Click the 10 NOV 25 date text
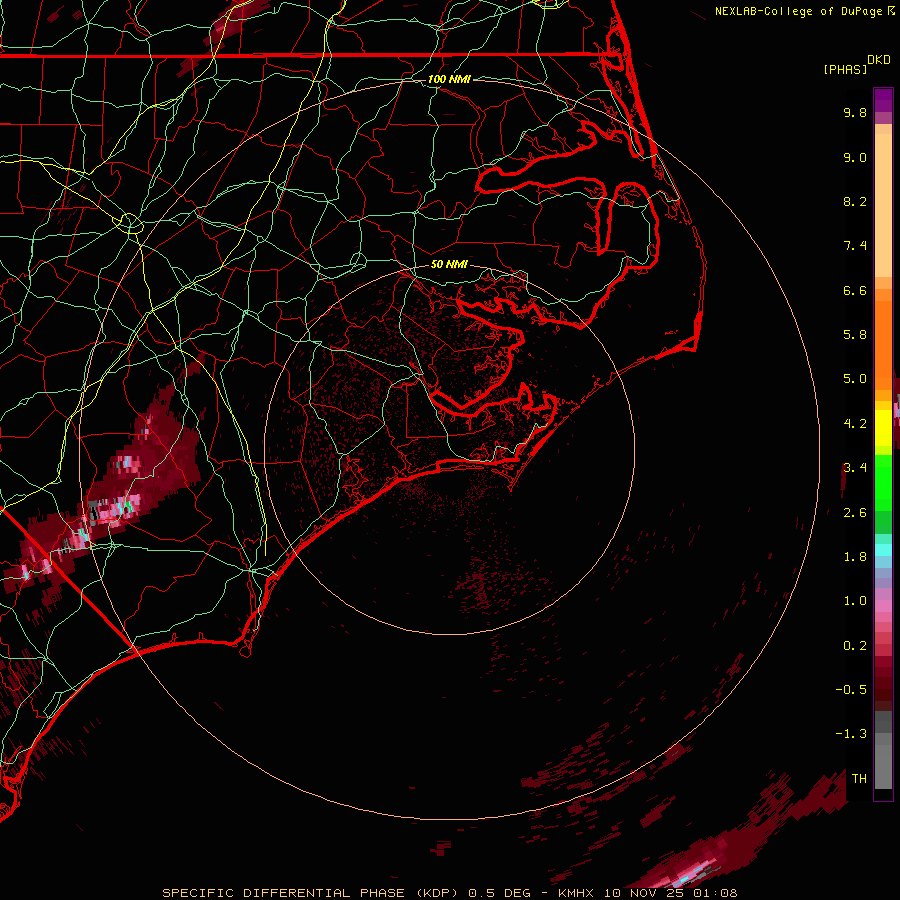Screen dimensions: 900x900 [x=644, y=893]
